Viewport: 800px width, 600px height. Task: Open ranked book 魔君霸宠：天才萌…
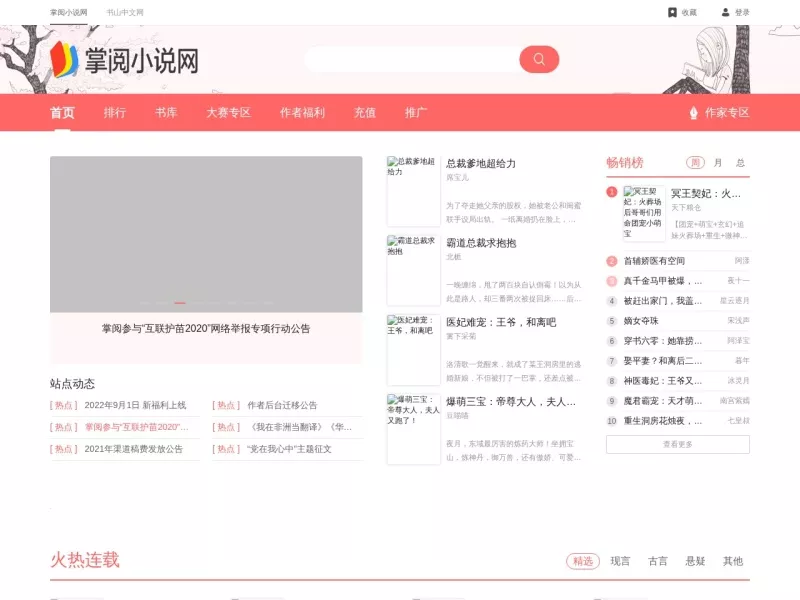tap(663, 401)
